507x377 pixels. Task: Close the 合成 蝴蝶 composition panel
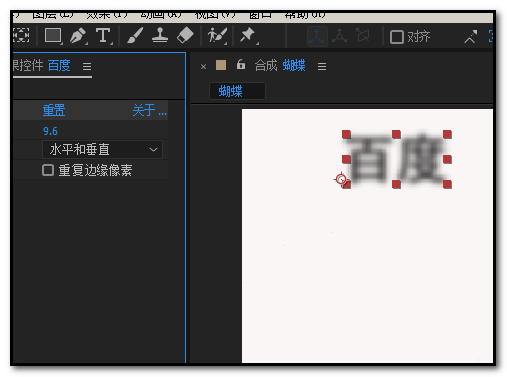[x=203, y=67]
